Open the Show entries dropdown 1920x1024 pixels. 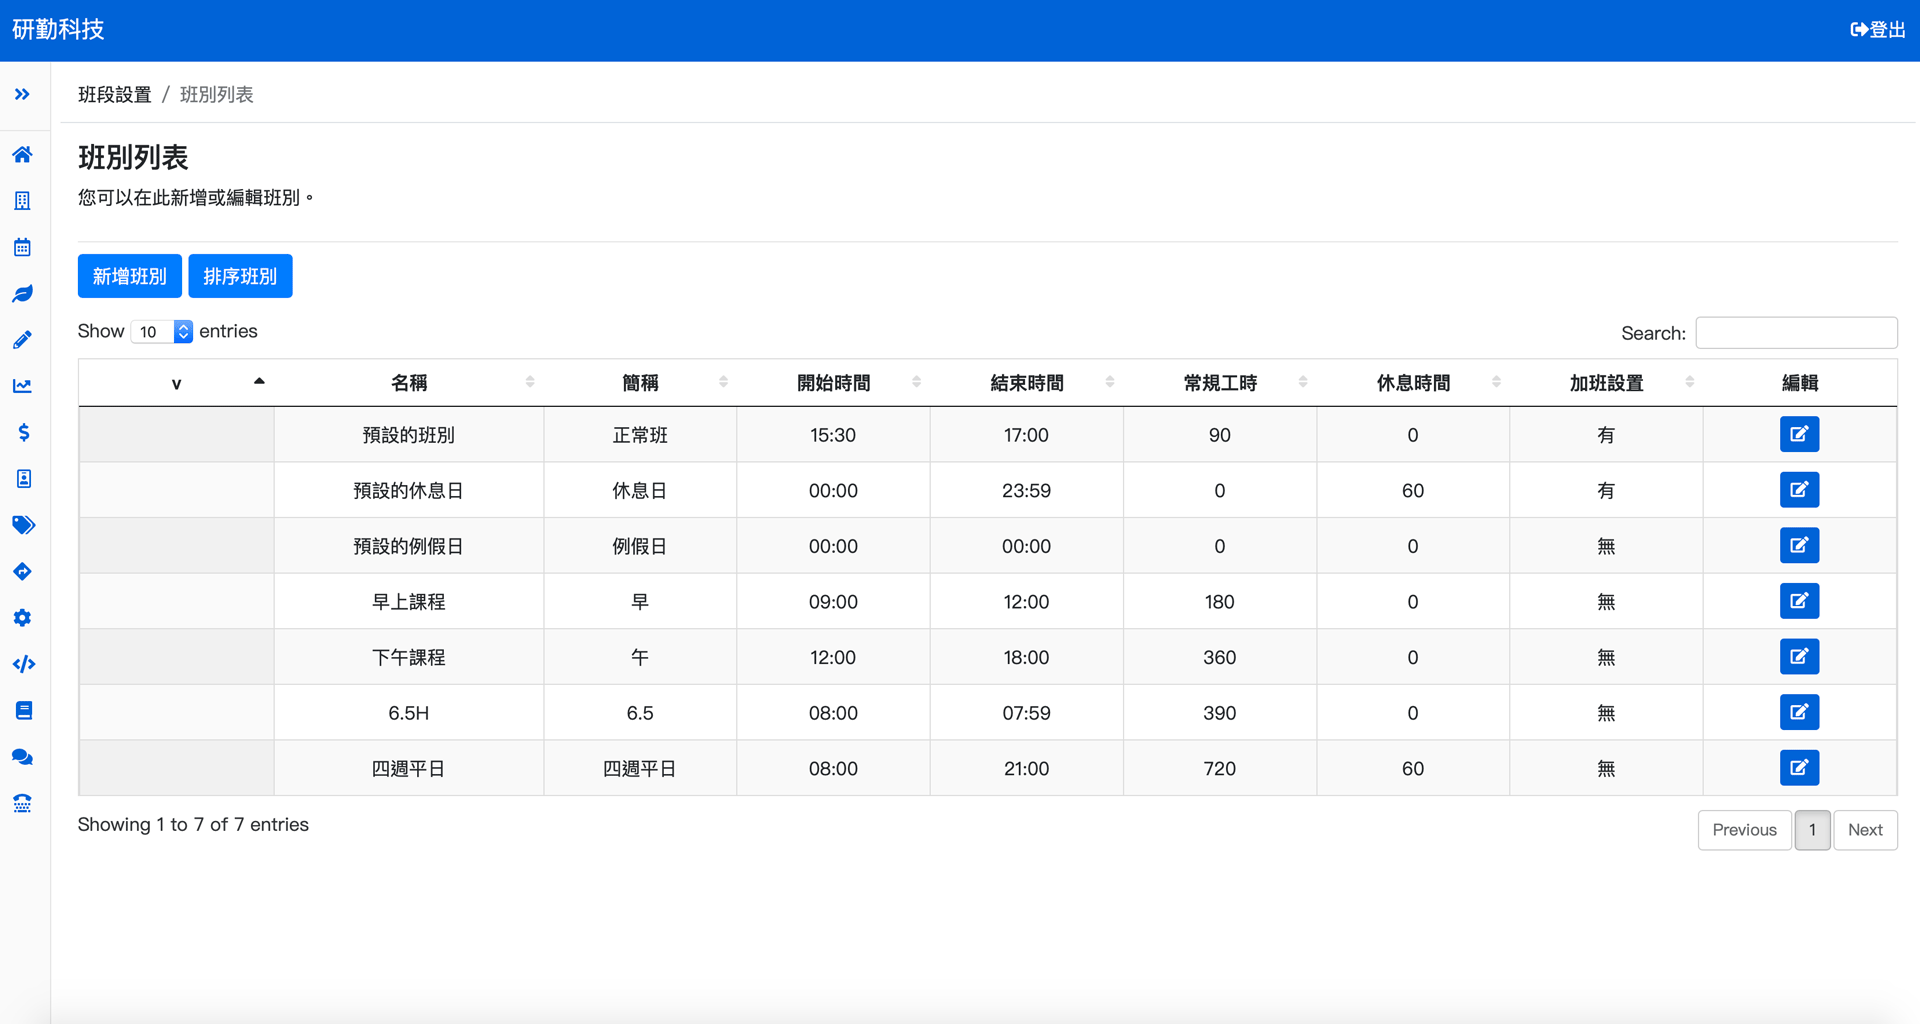(x=161, y=331)
